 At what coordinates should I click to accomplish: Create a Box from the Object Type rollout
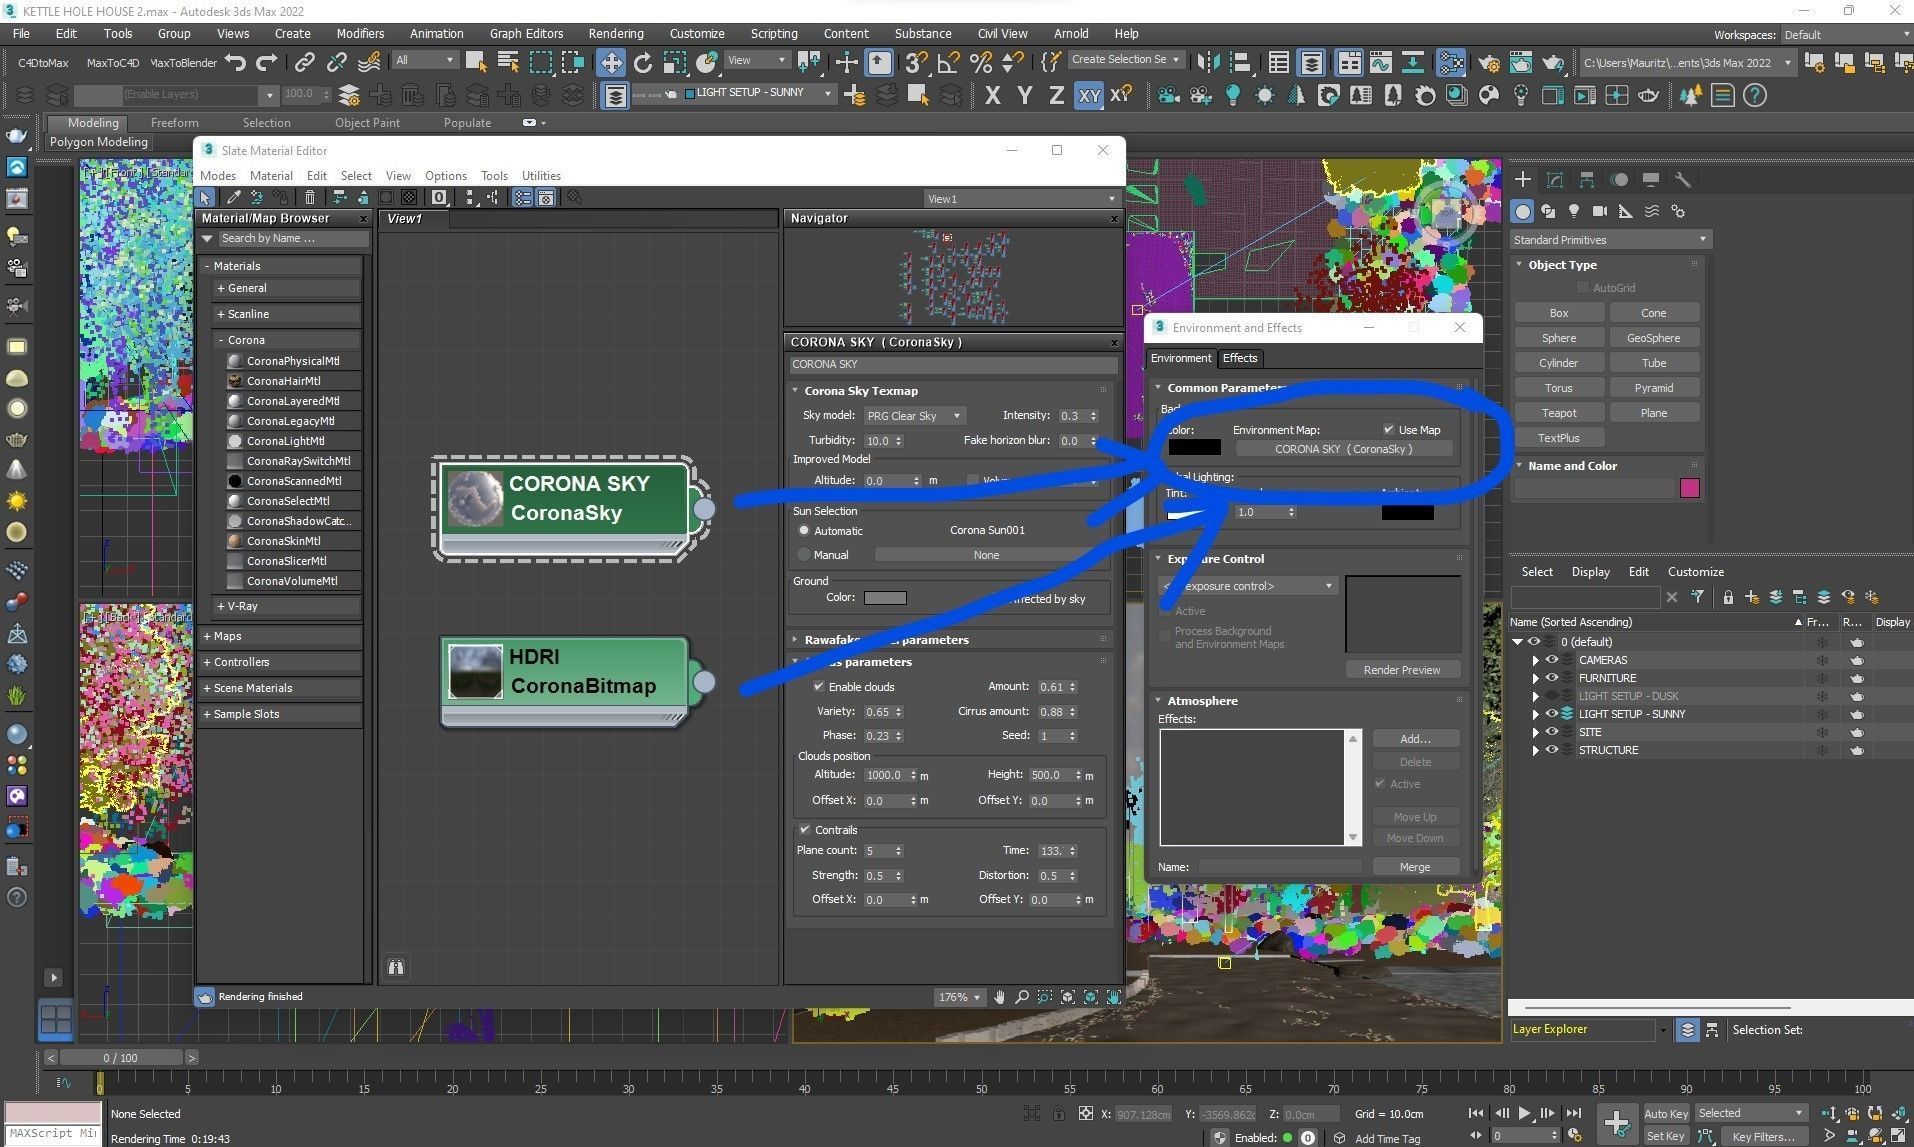pos(1558,312)
